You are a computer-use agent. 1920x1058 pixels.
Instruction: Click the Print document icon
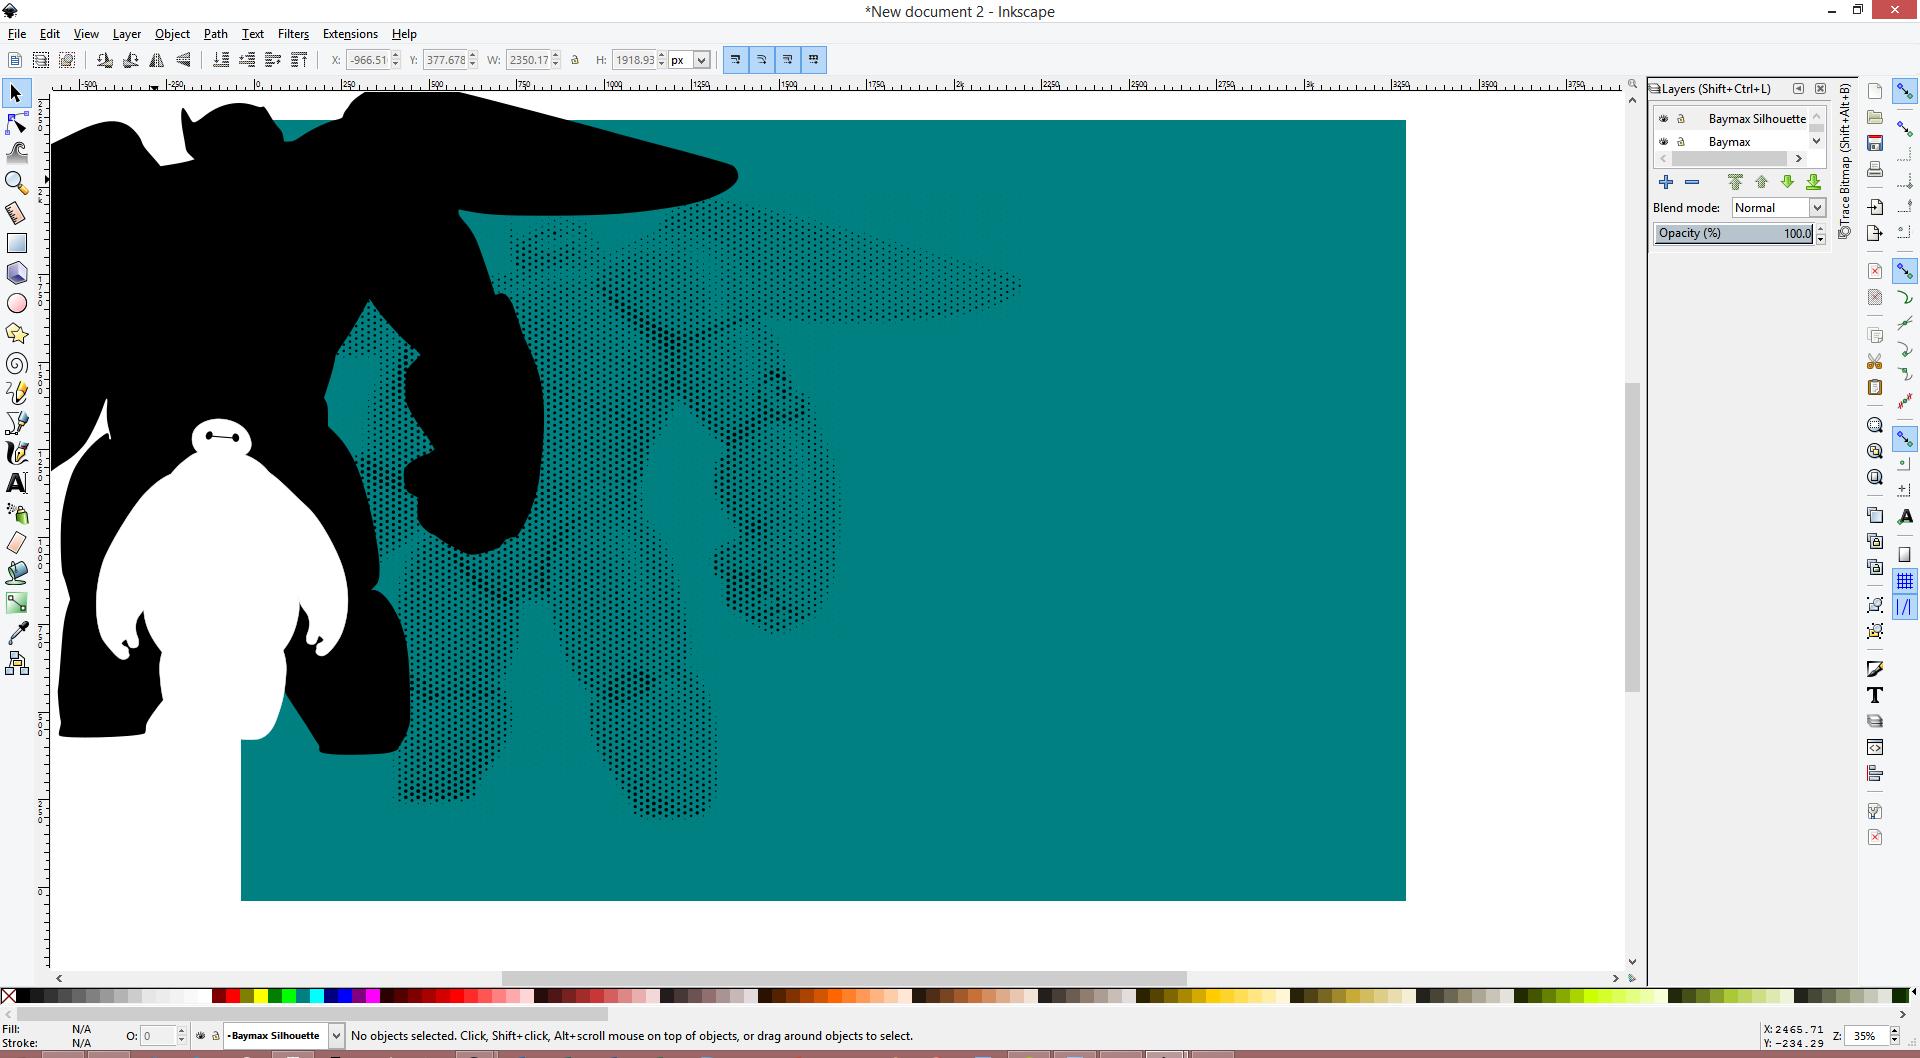click(x=1875, y=169)
